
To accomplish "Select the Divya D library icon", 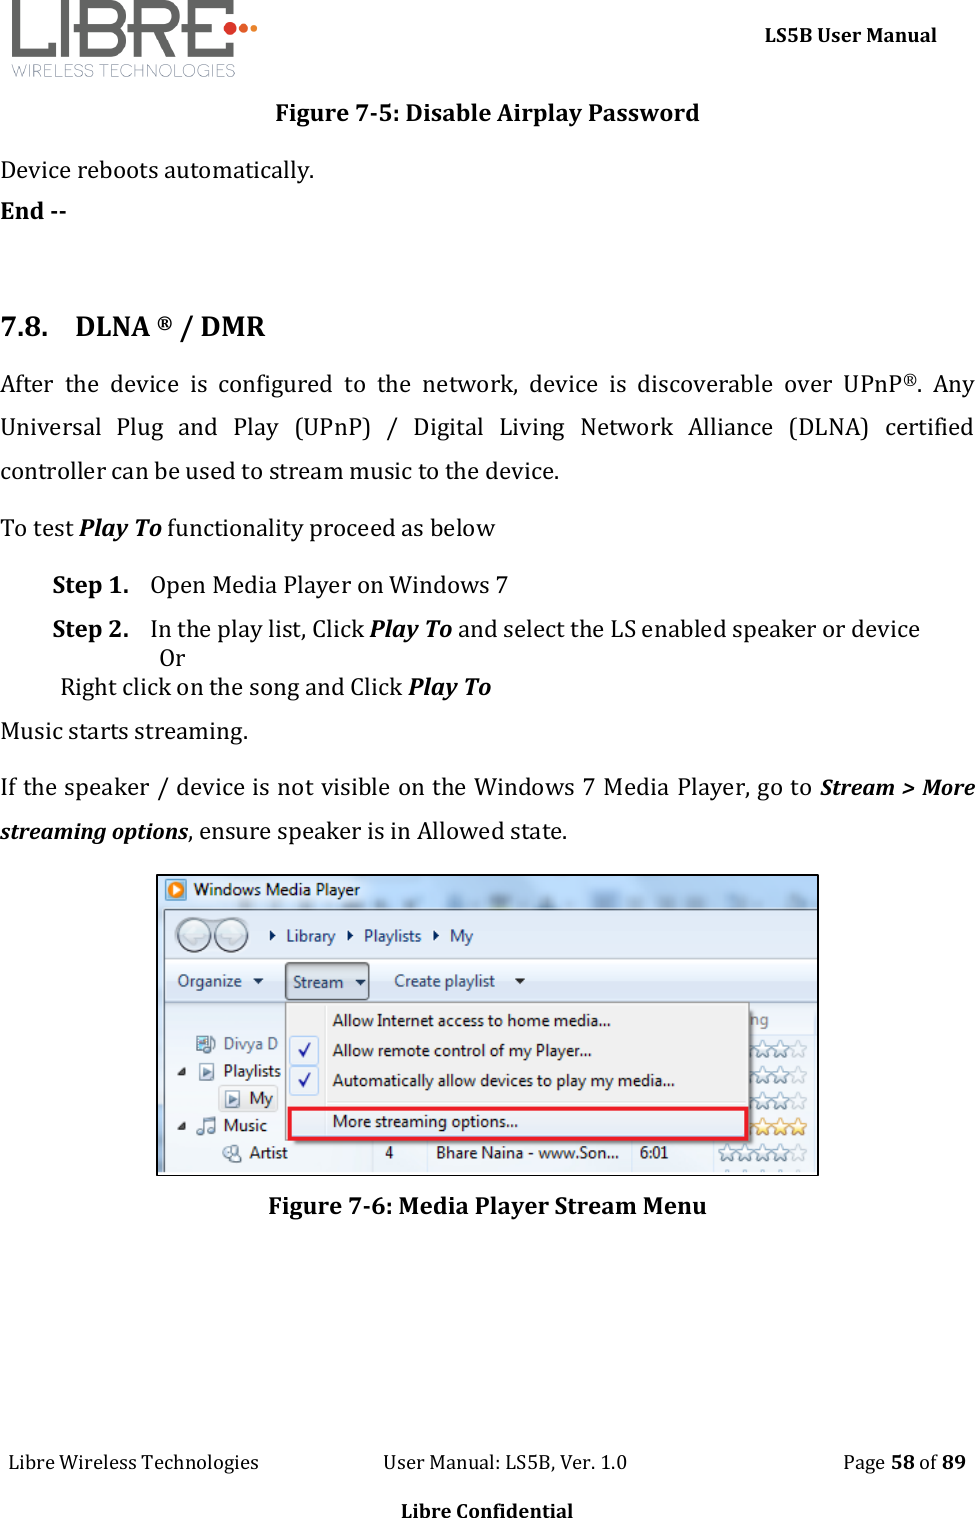I will 207,1042.
